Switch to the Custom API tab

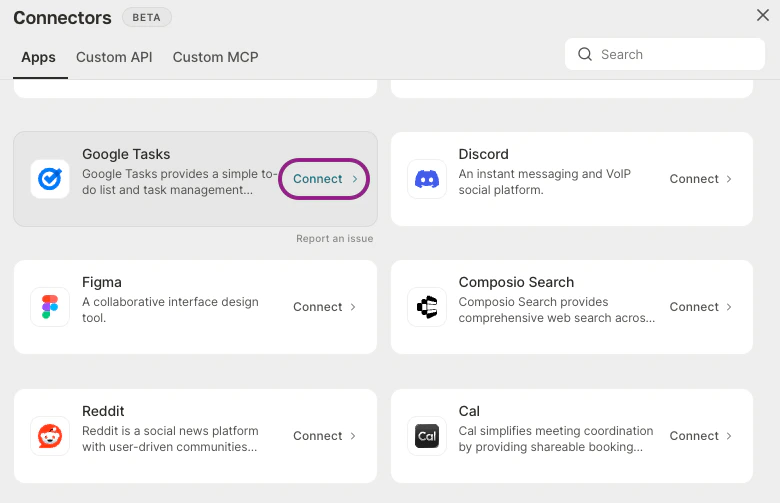[114, 57]
